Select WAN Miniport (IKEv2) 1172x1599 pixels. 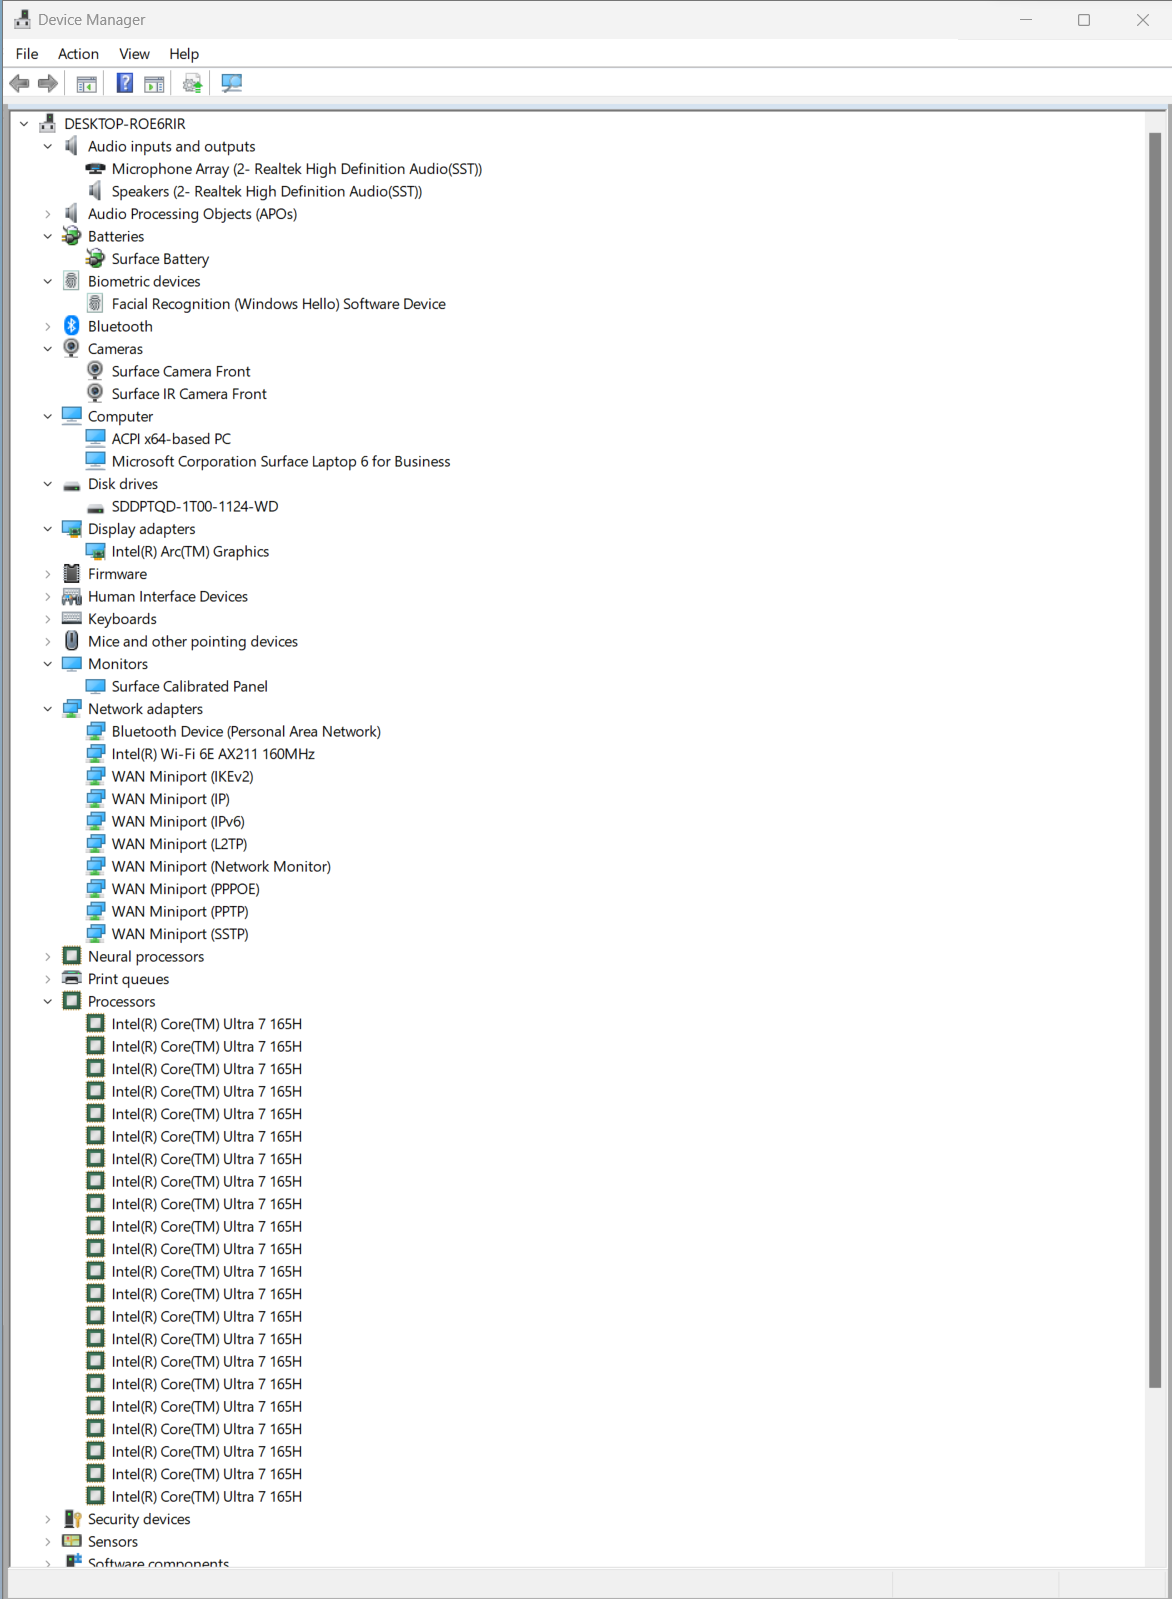point(183,777)
